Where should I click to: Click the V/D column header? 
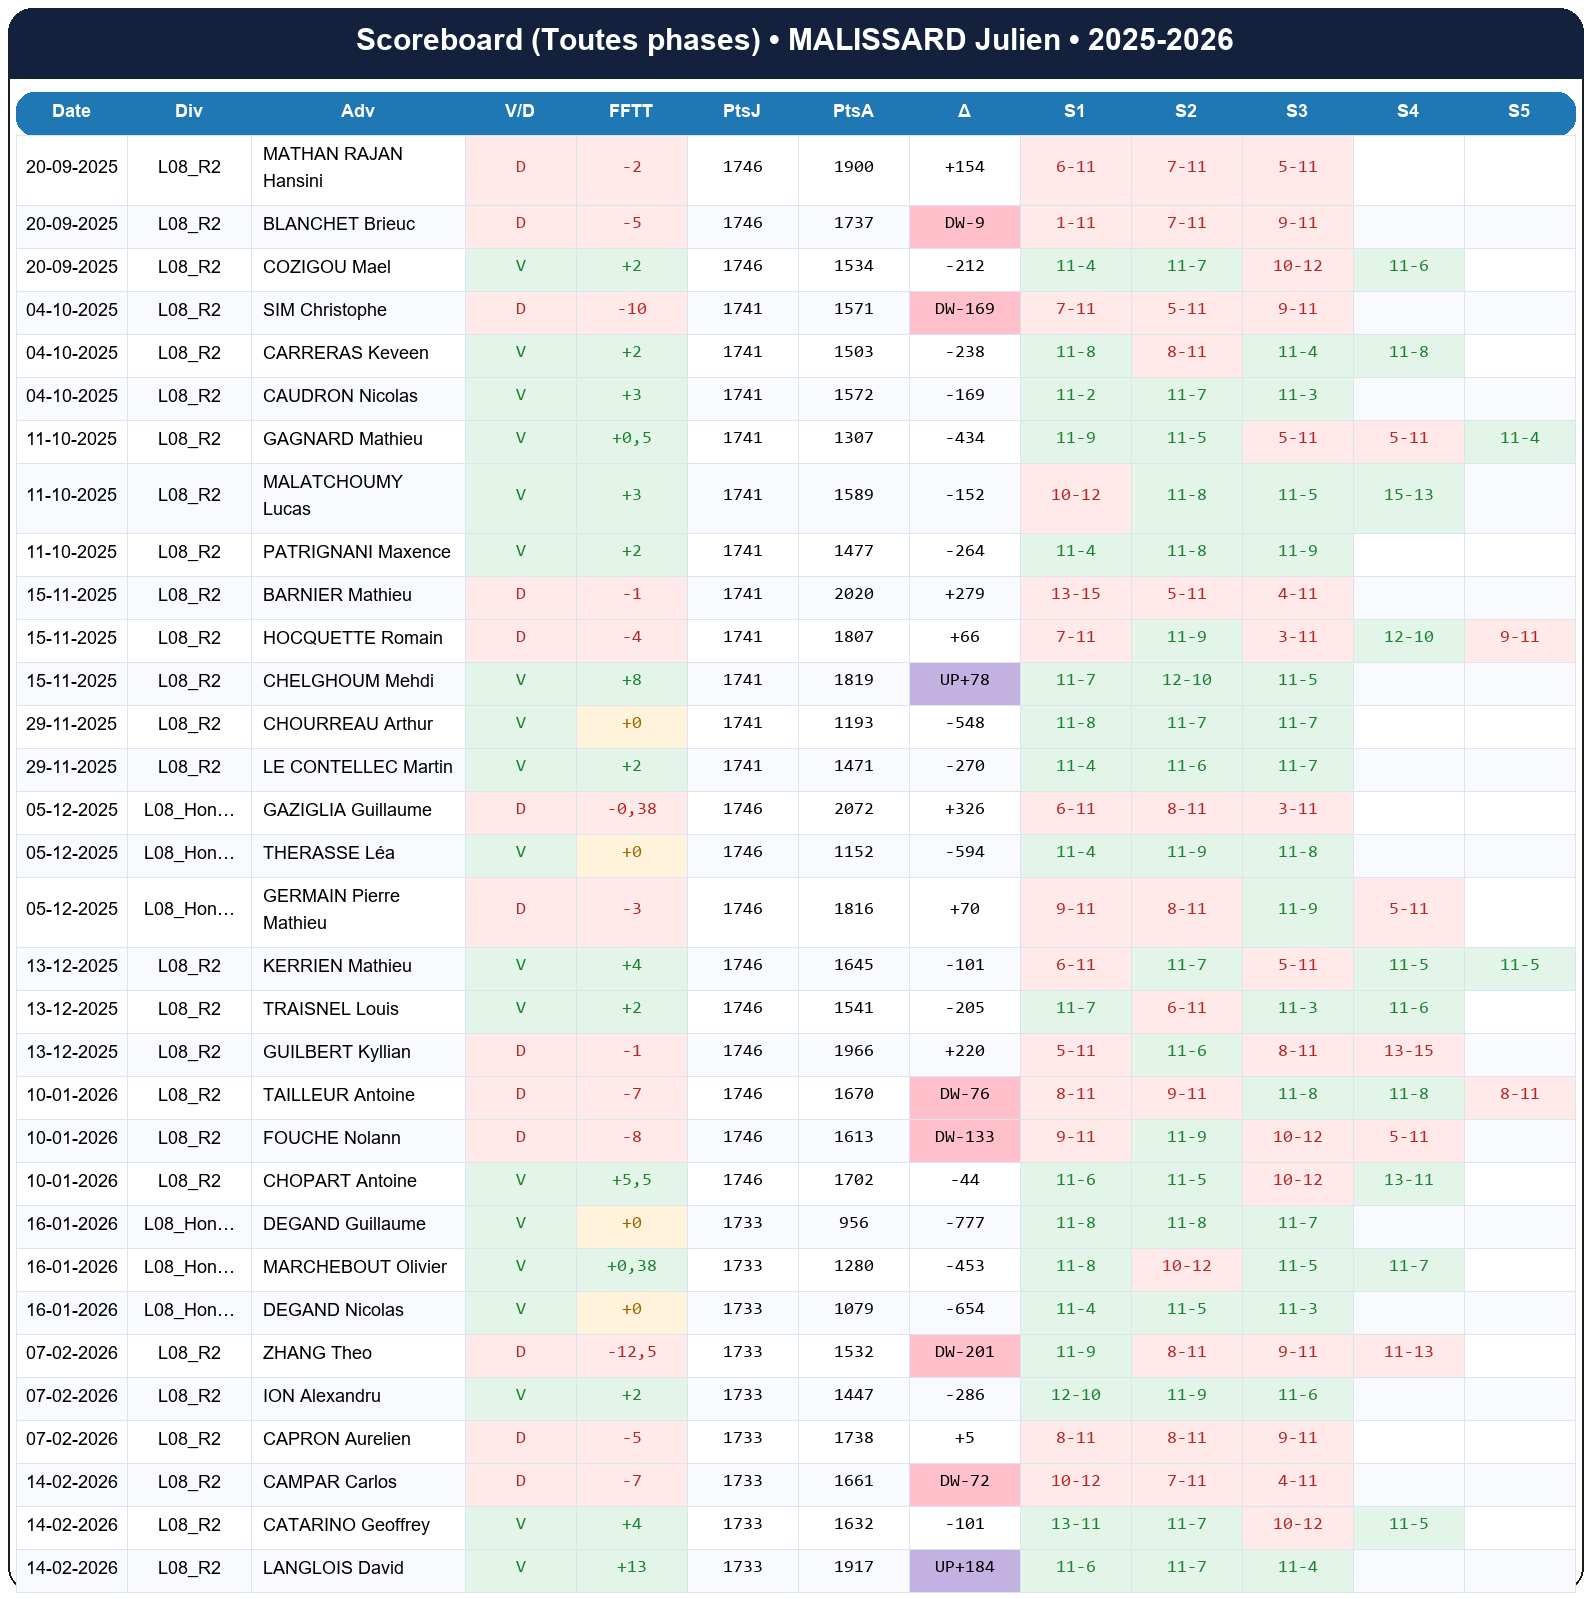pos(520,111)
